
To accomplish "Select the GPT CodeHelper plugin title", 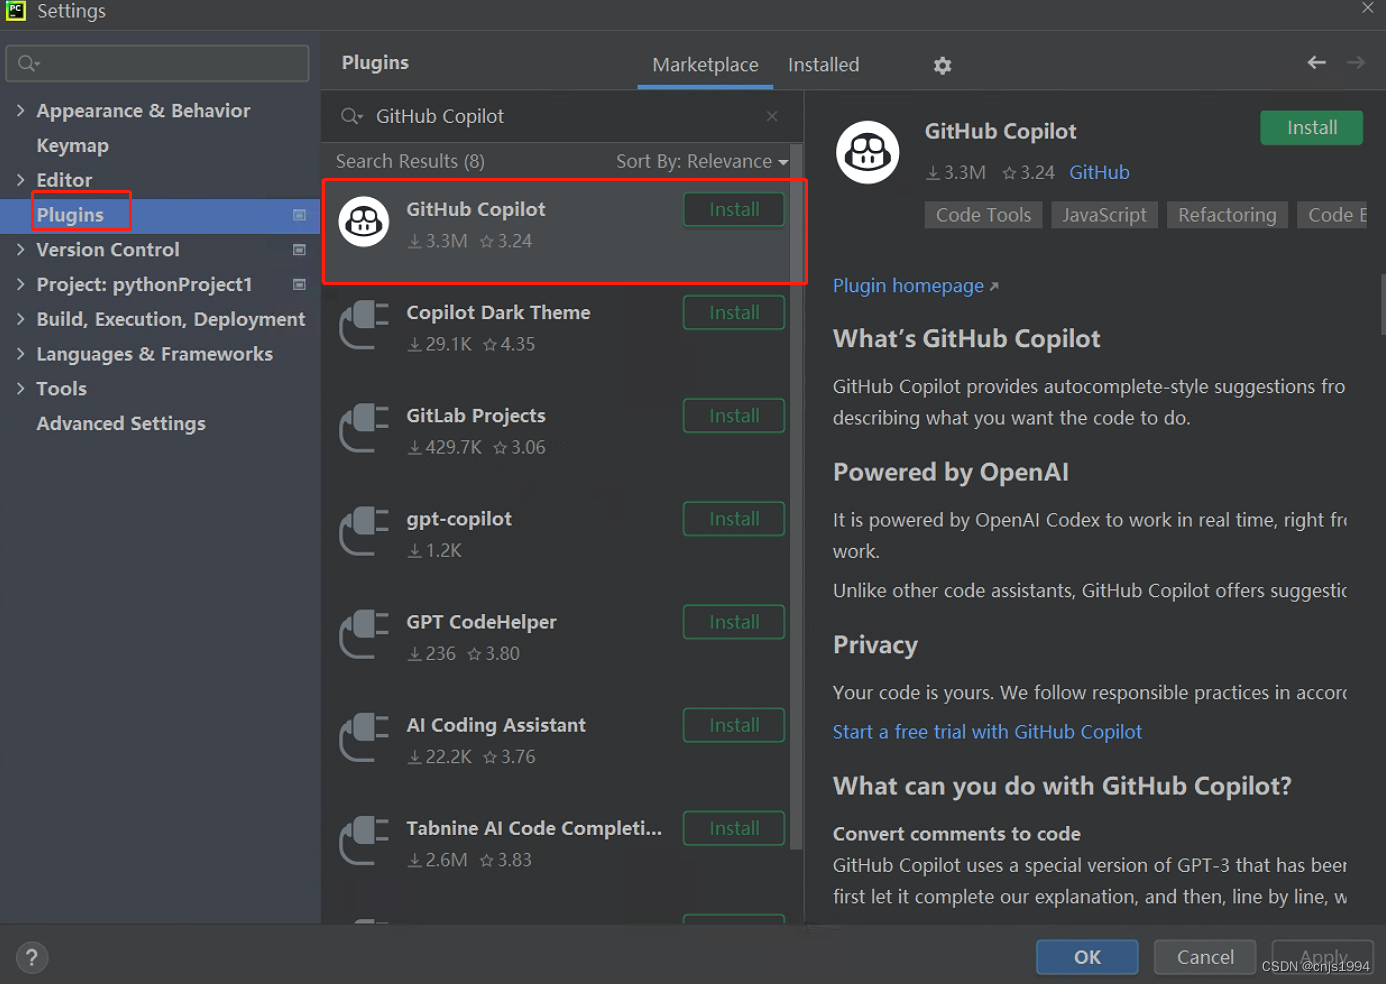I will pos(481,622).
